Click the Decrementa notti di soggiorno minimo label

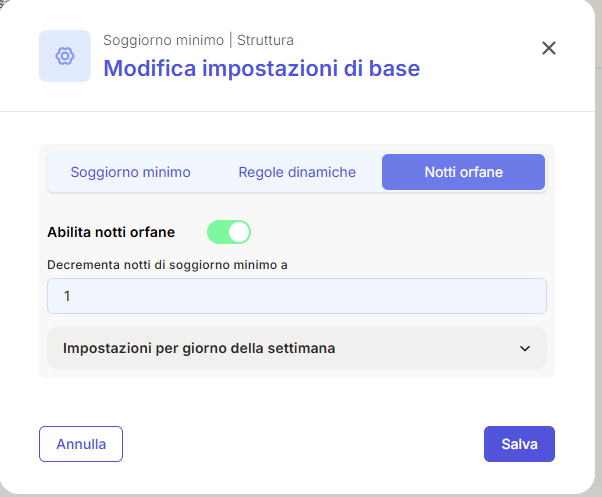click(167, 265)
